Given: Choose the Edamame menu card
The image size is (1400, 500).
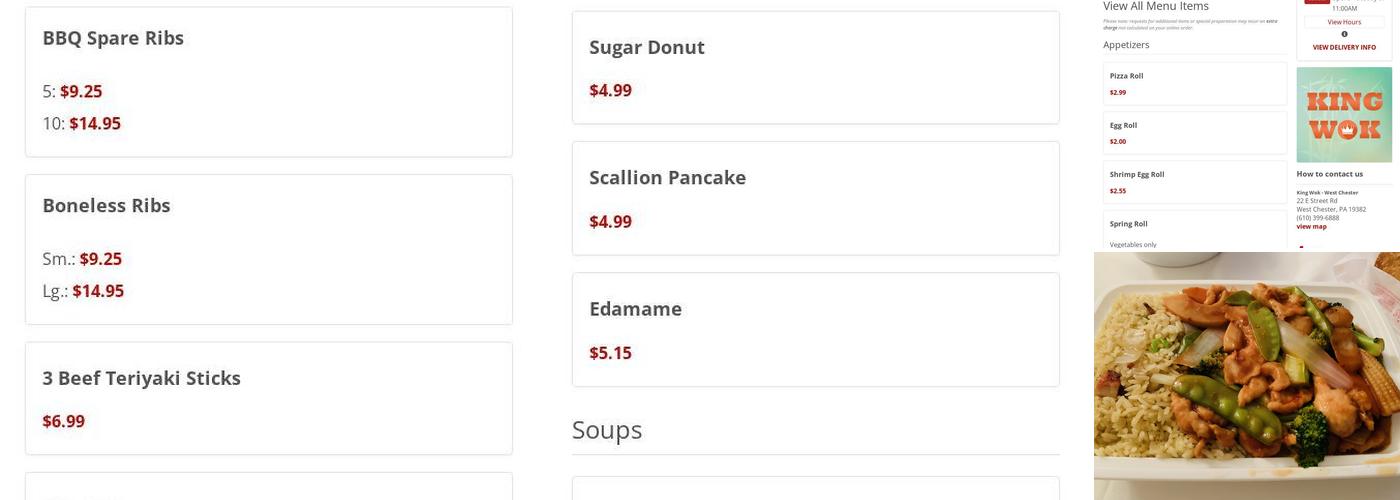Looking at the screenshot, I should coord(815,329).
